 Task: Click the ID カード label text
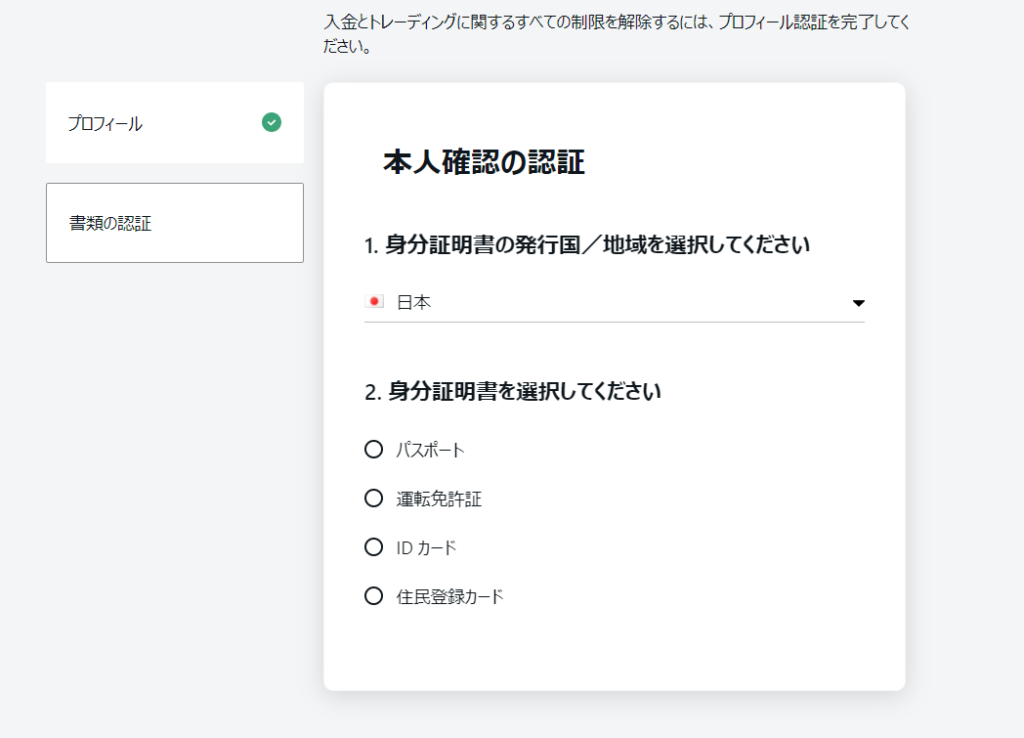click(426, 547)
